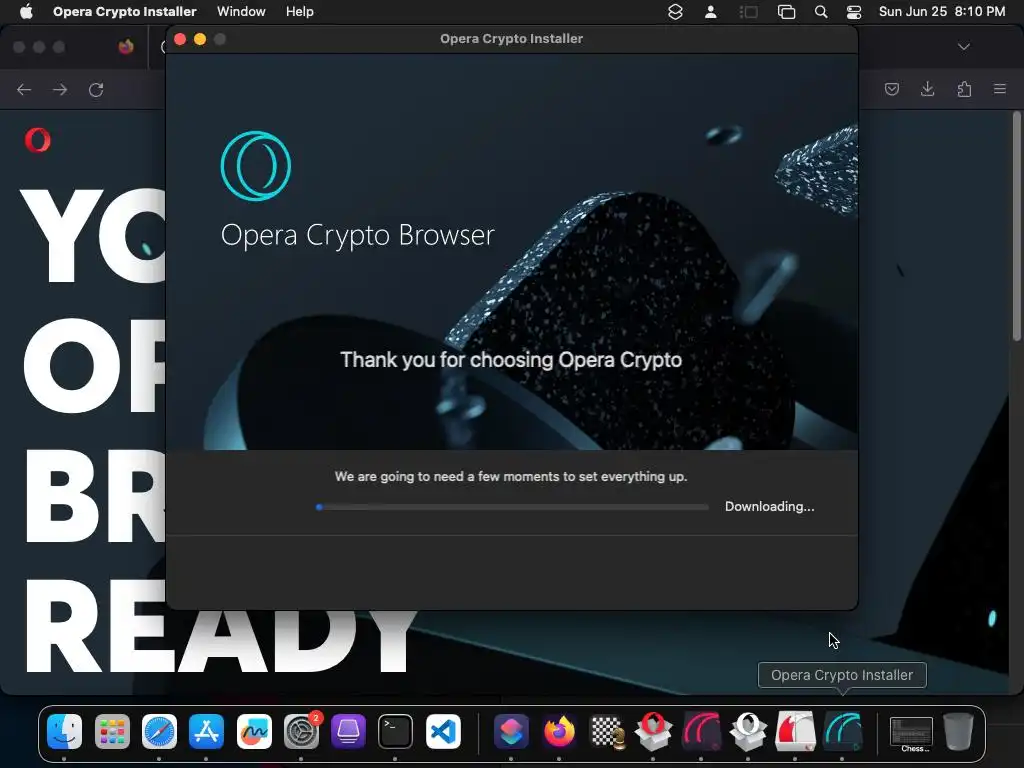Open Control Center in menu bar
The height and width of the screenshot is (768, 1024).
click(x=854, y=12)
